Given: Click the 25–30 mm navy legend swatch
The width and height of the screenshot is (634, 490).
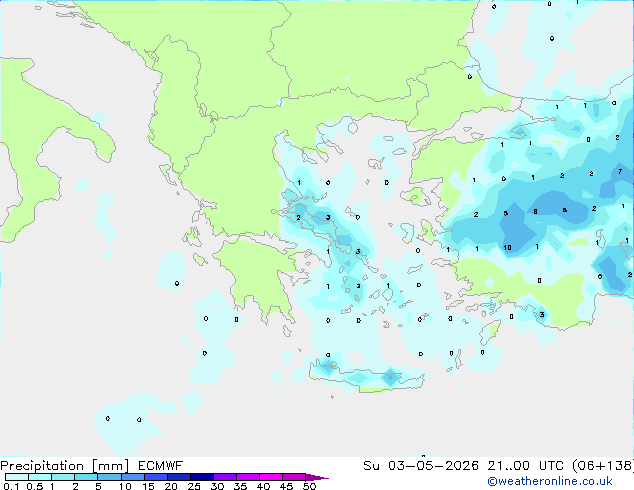Looking at the screenshot, I should tap(201, 477).
